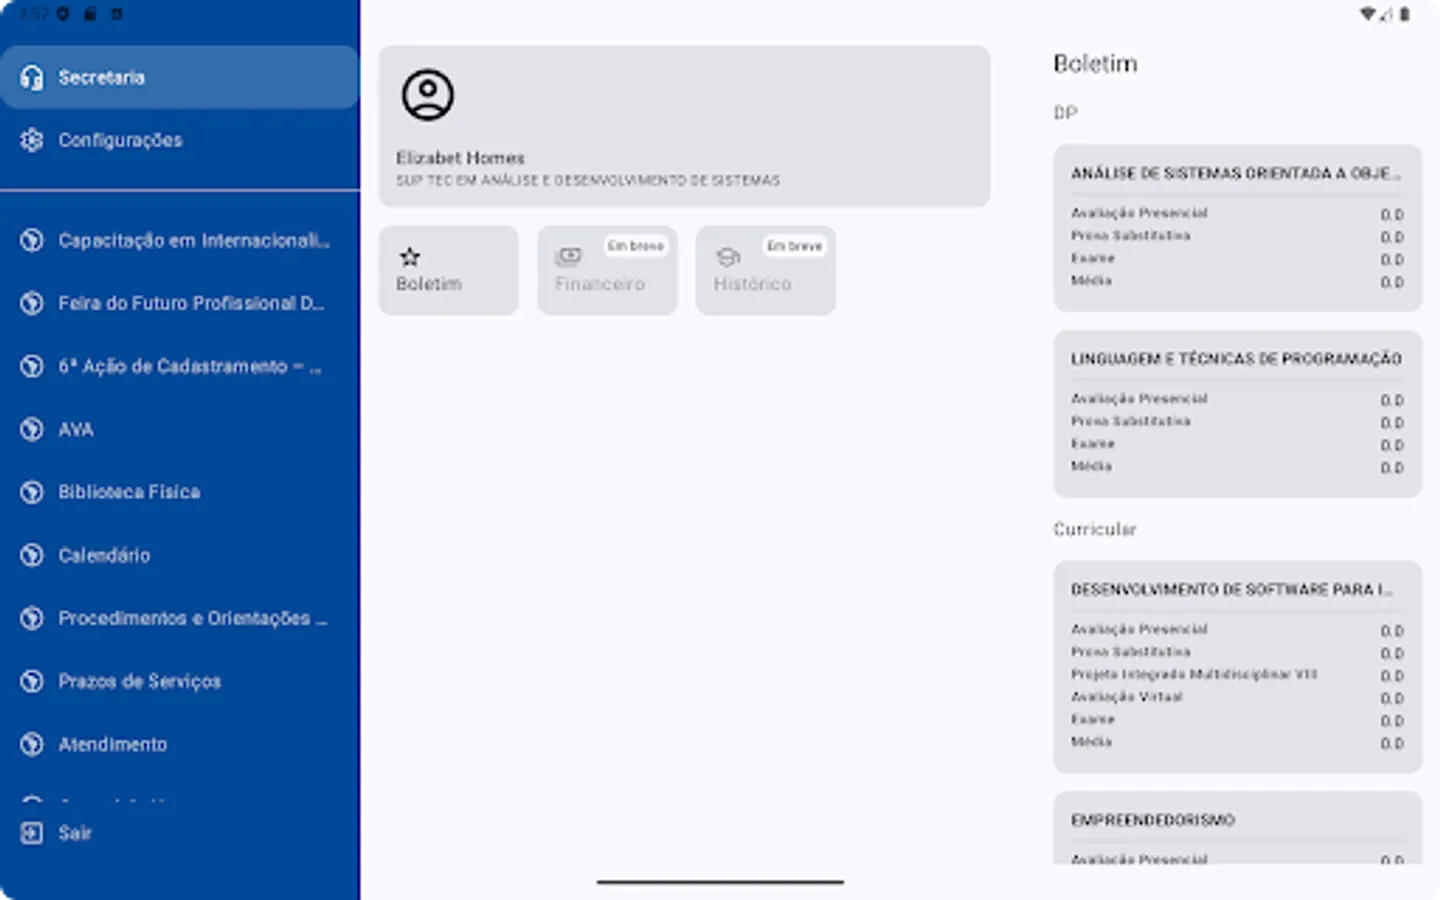Screen dimensions: 1440x900
Task: Click the graduation cap icon on Histórico
Action: [727, 256]
